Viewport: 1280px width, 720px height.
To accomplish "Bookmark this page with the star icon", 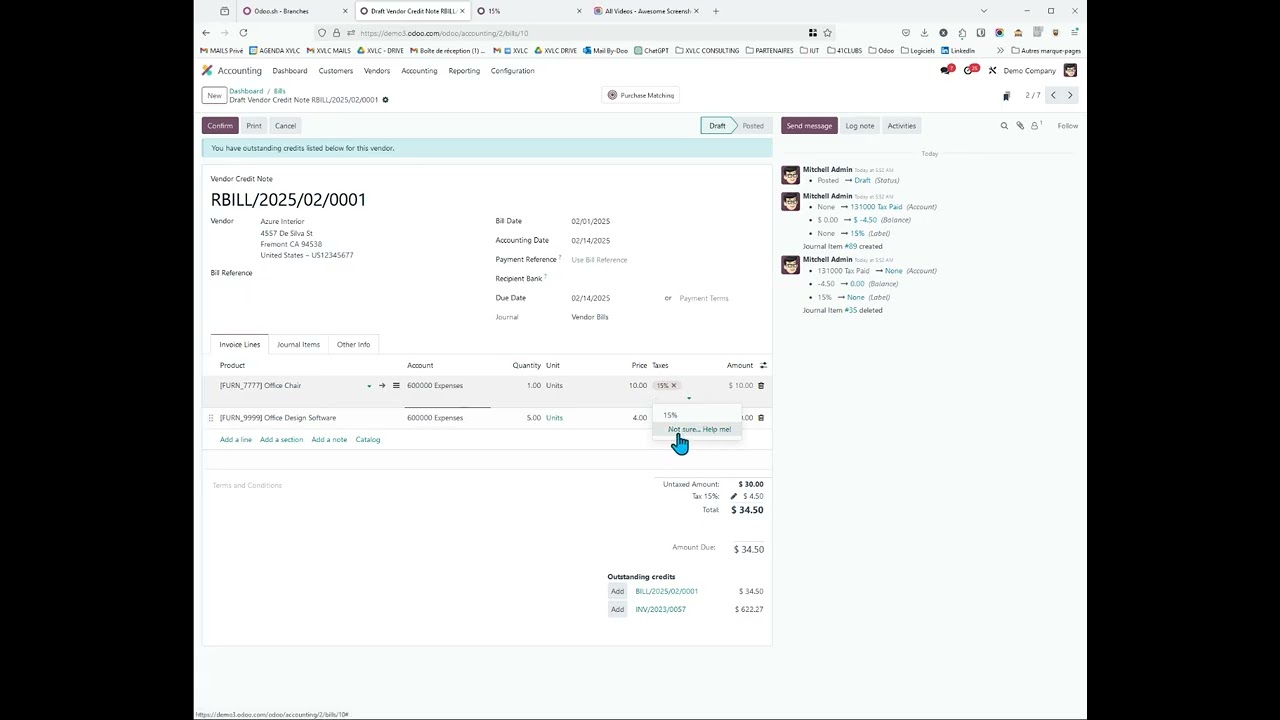I will [827, 33].
